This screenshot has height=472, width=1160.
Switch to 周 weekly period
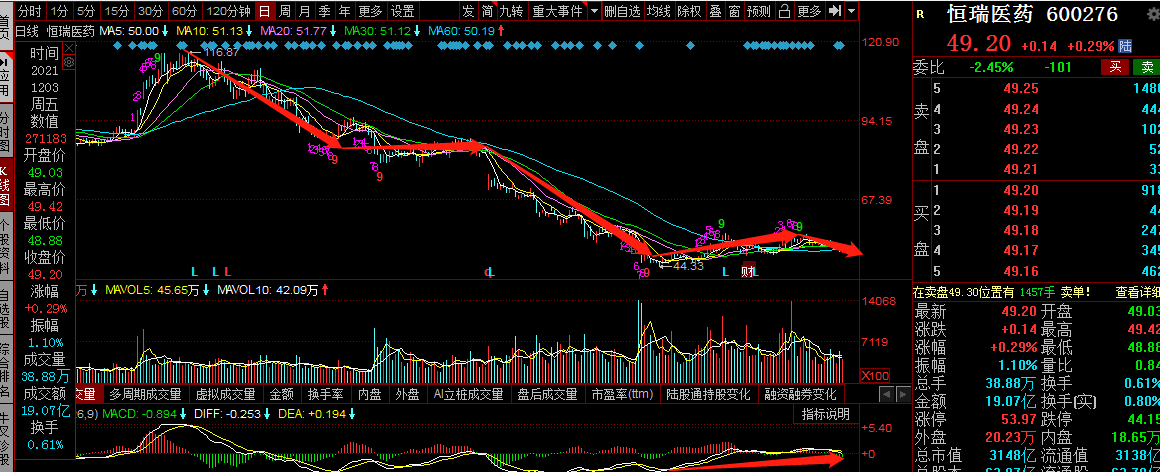(x=284, y=11)
